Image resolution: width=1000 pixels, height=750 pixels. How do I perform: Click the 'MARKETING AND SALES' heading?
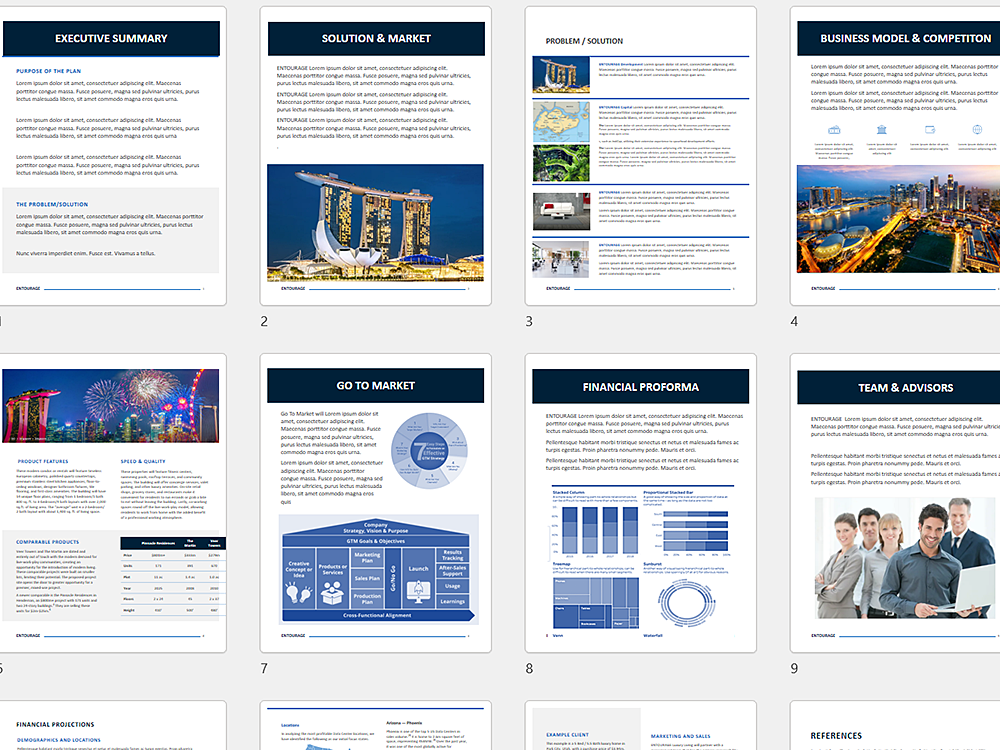(680, 736)
